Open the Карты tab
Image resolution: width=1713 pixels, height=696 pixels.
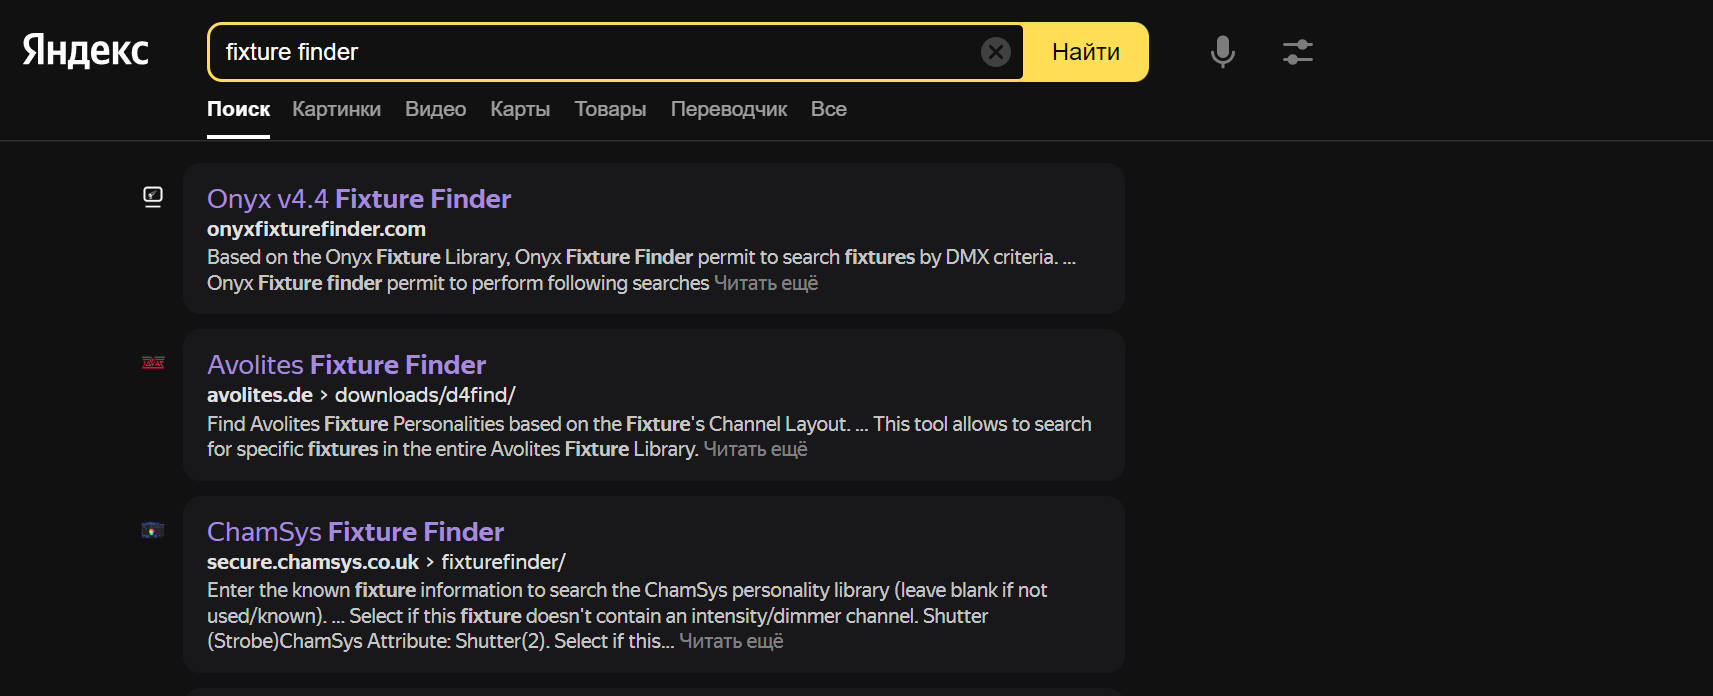(x=520, y=109)
